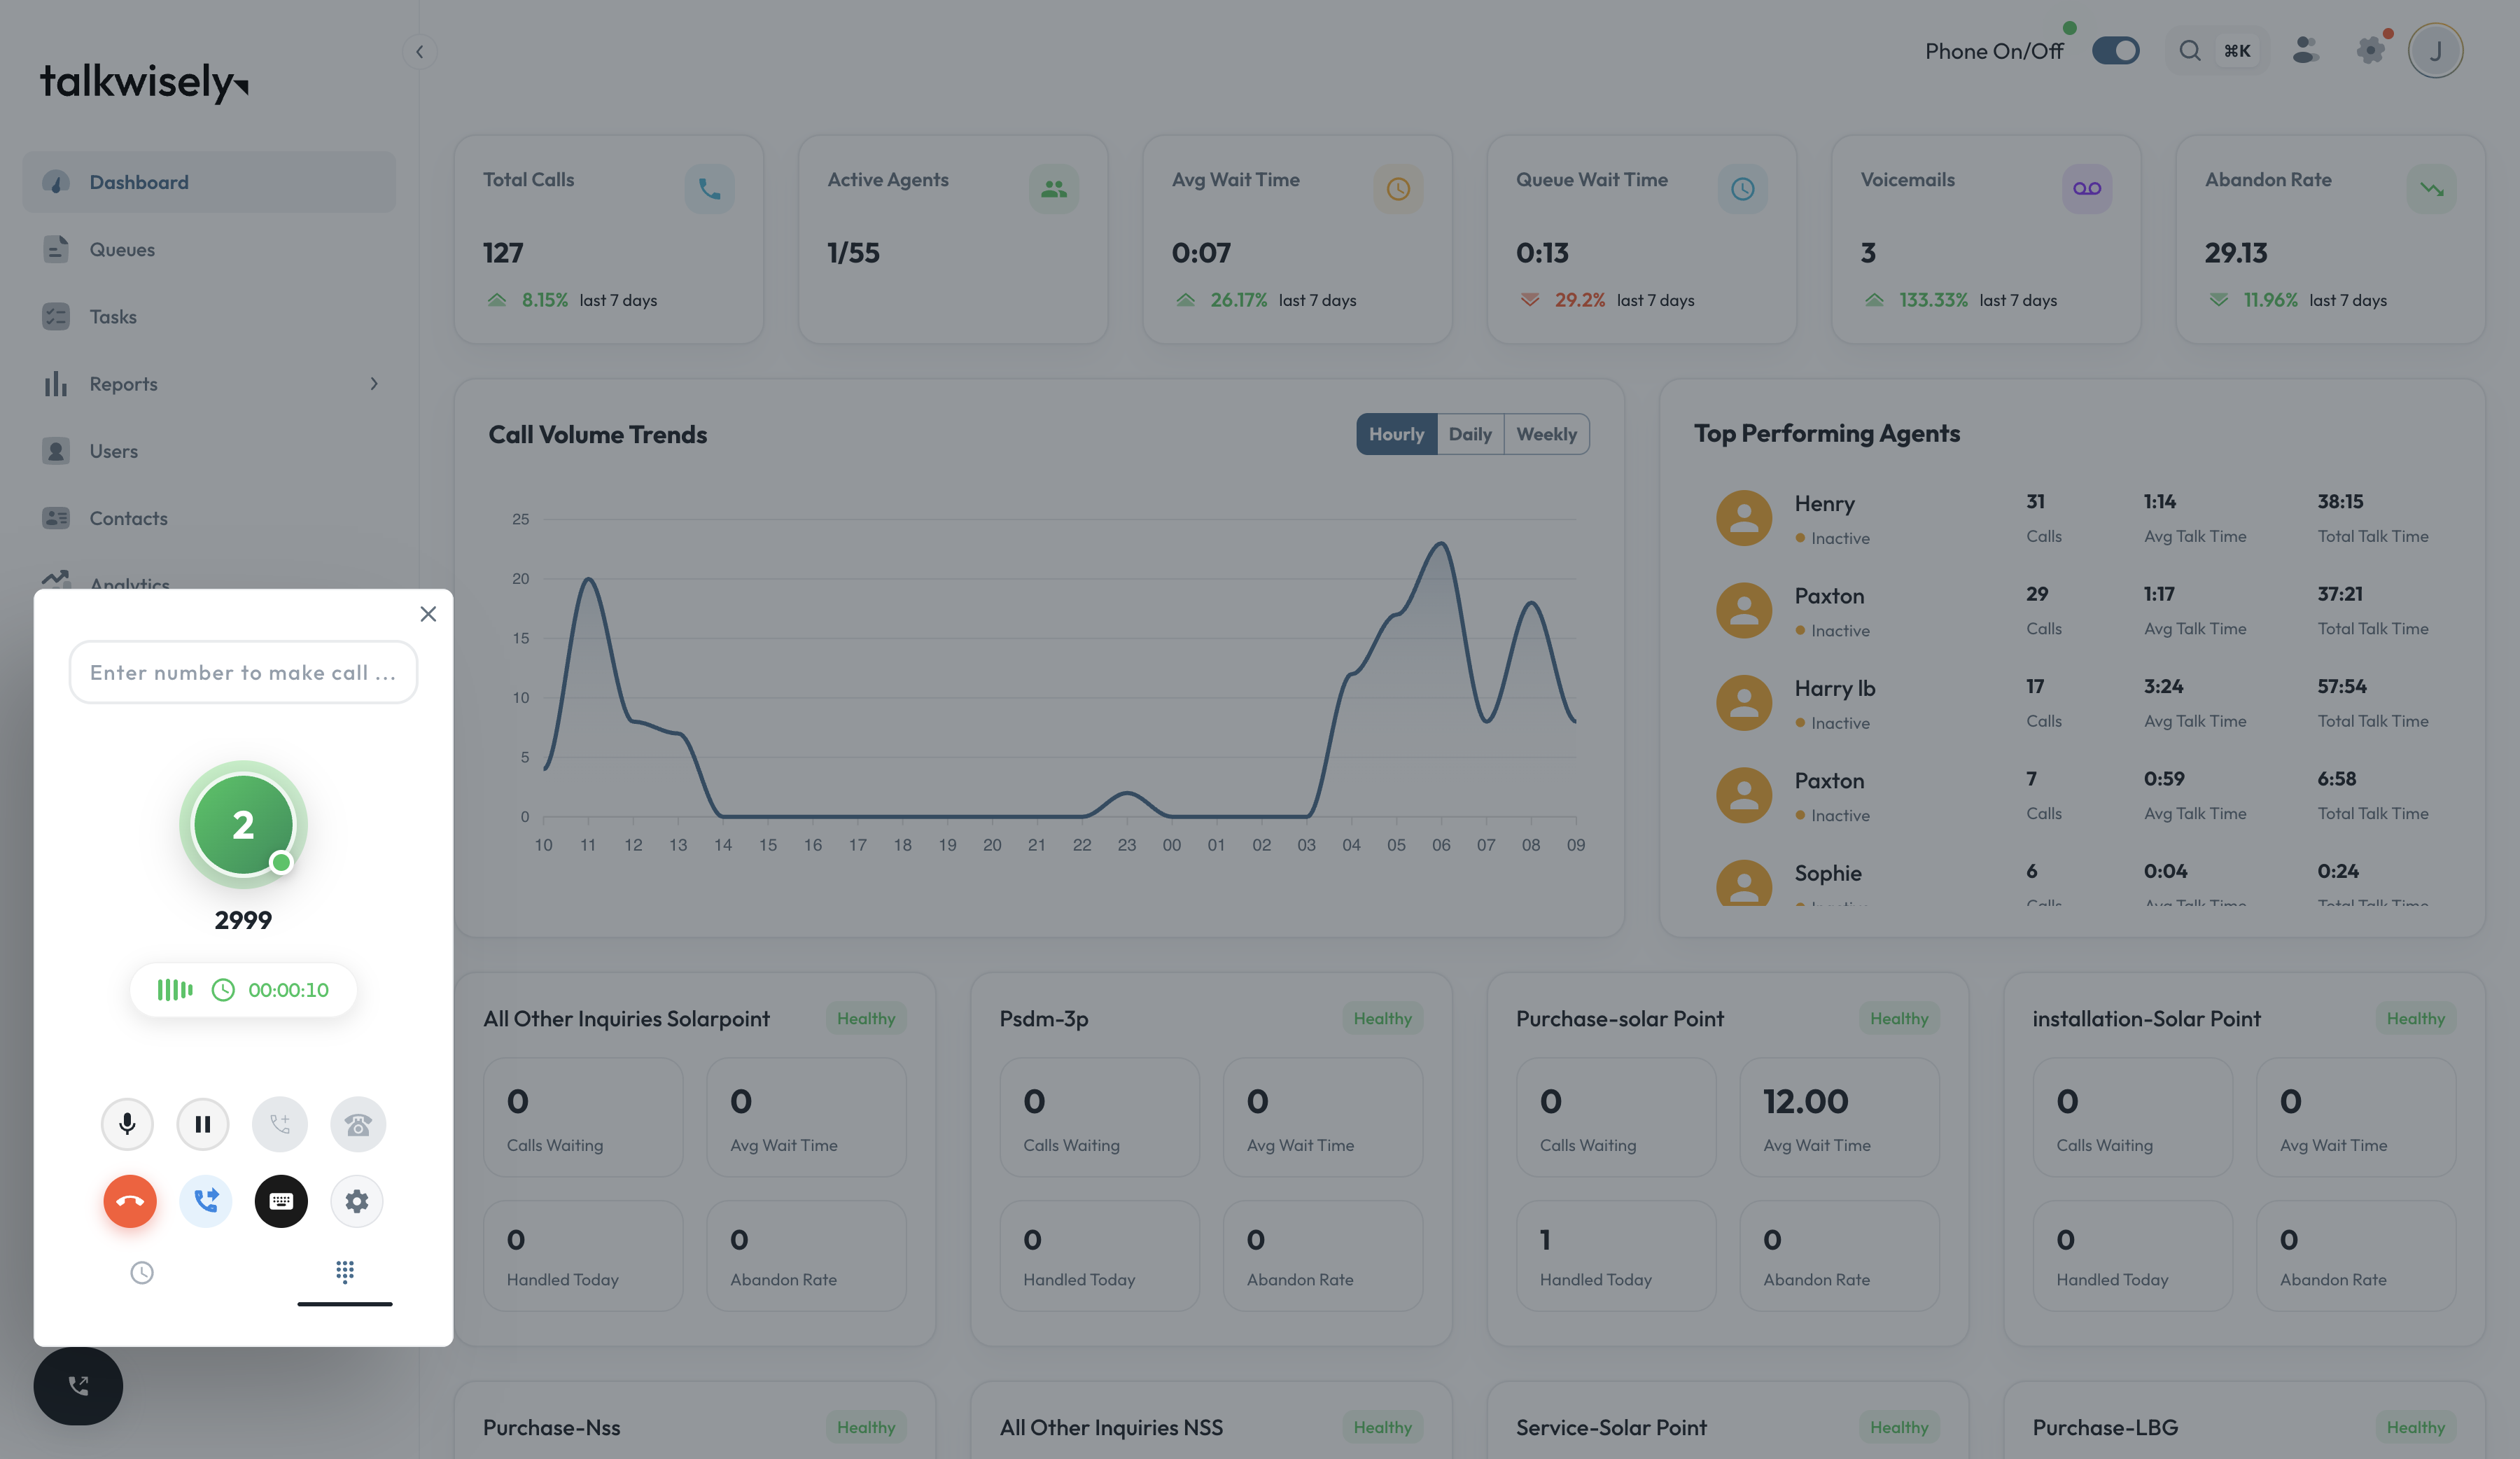Toggle the Phone On/Off switch

coord(2115,51)
